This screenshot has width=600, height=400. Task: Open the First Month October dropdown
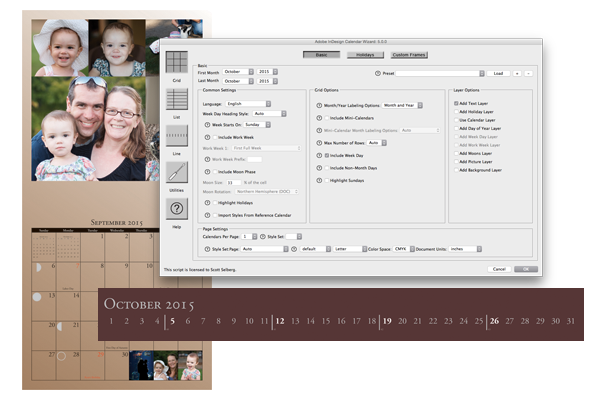[238, 72]
